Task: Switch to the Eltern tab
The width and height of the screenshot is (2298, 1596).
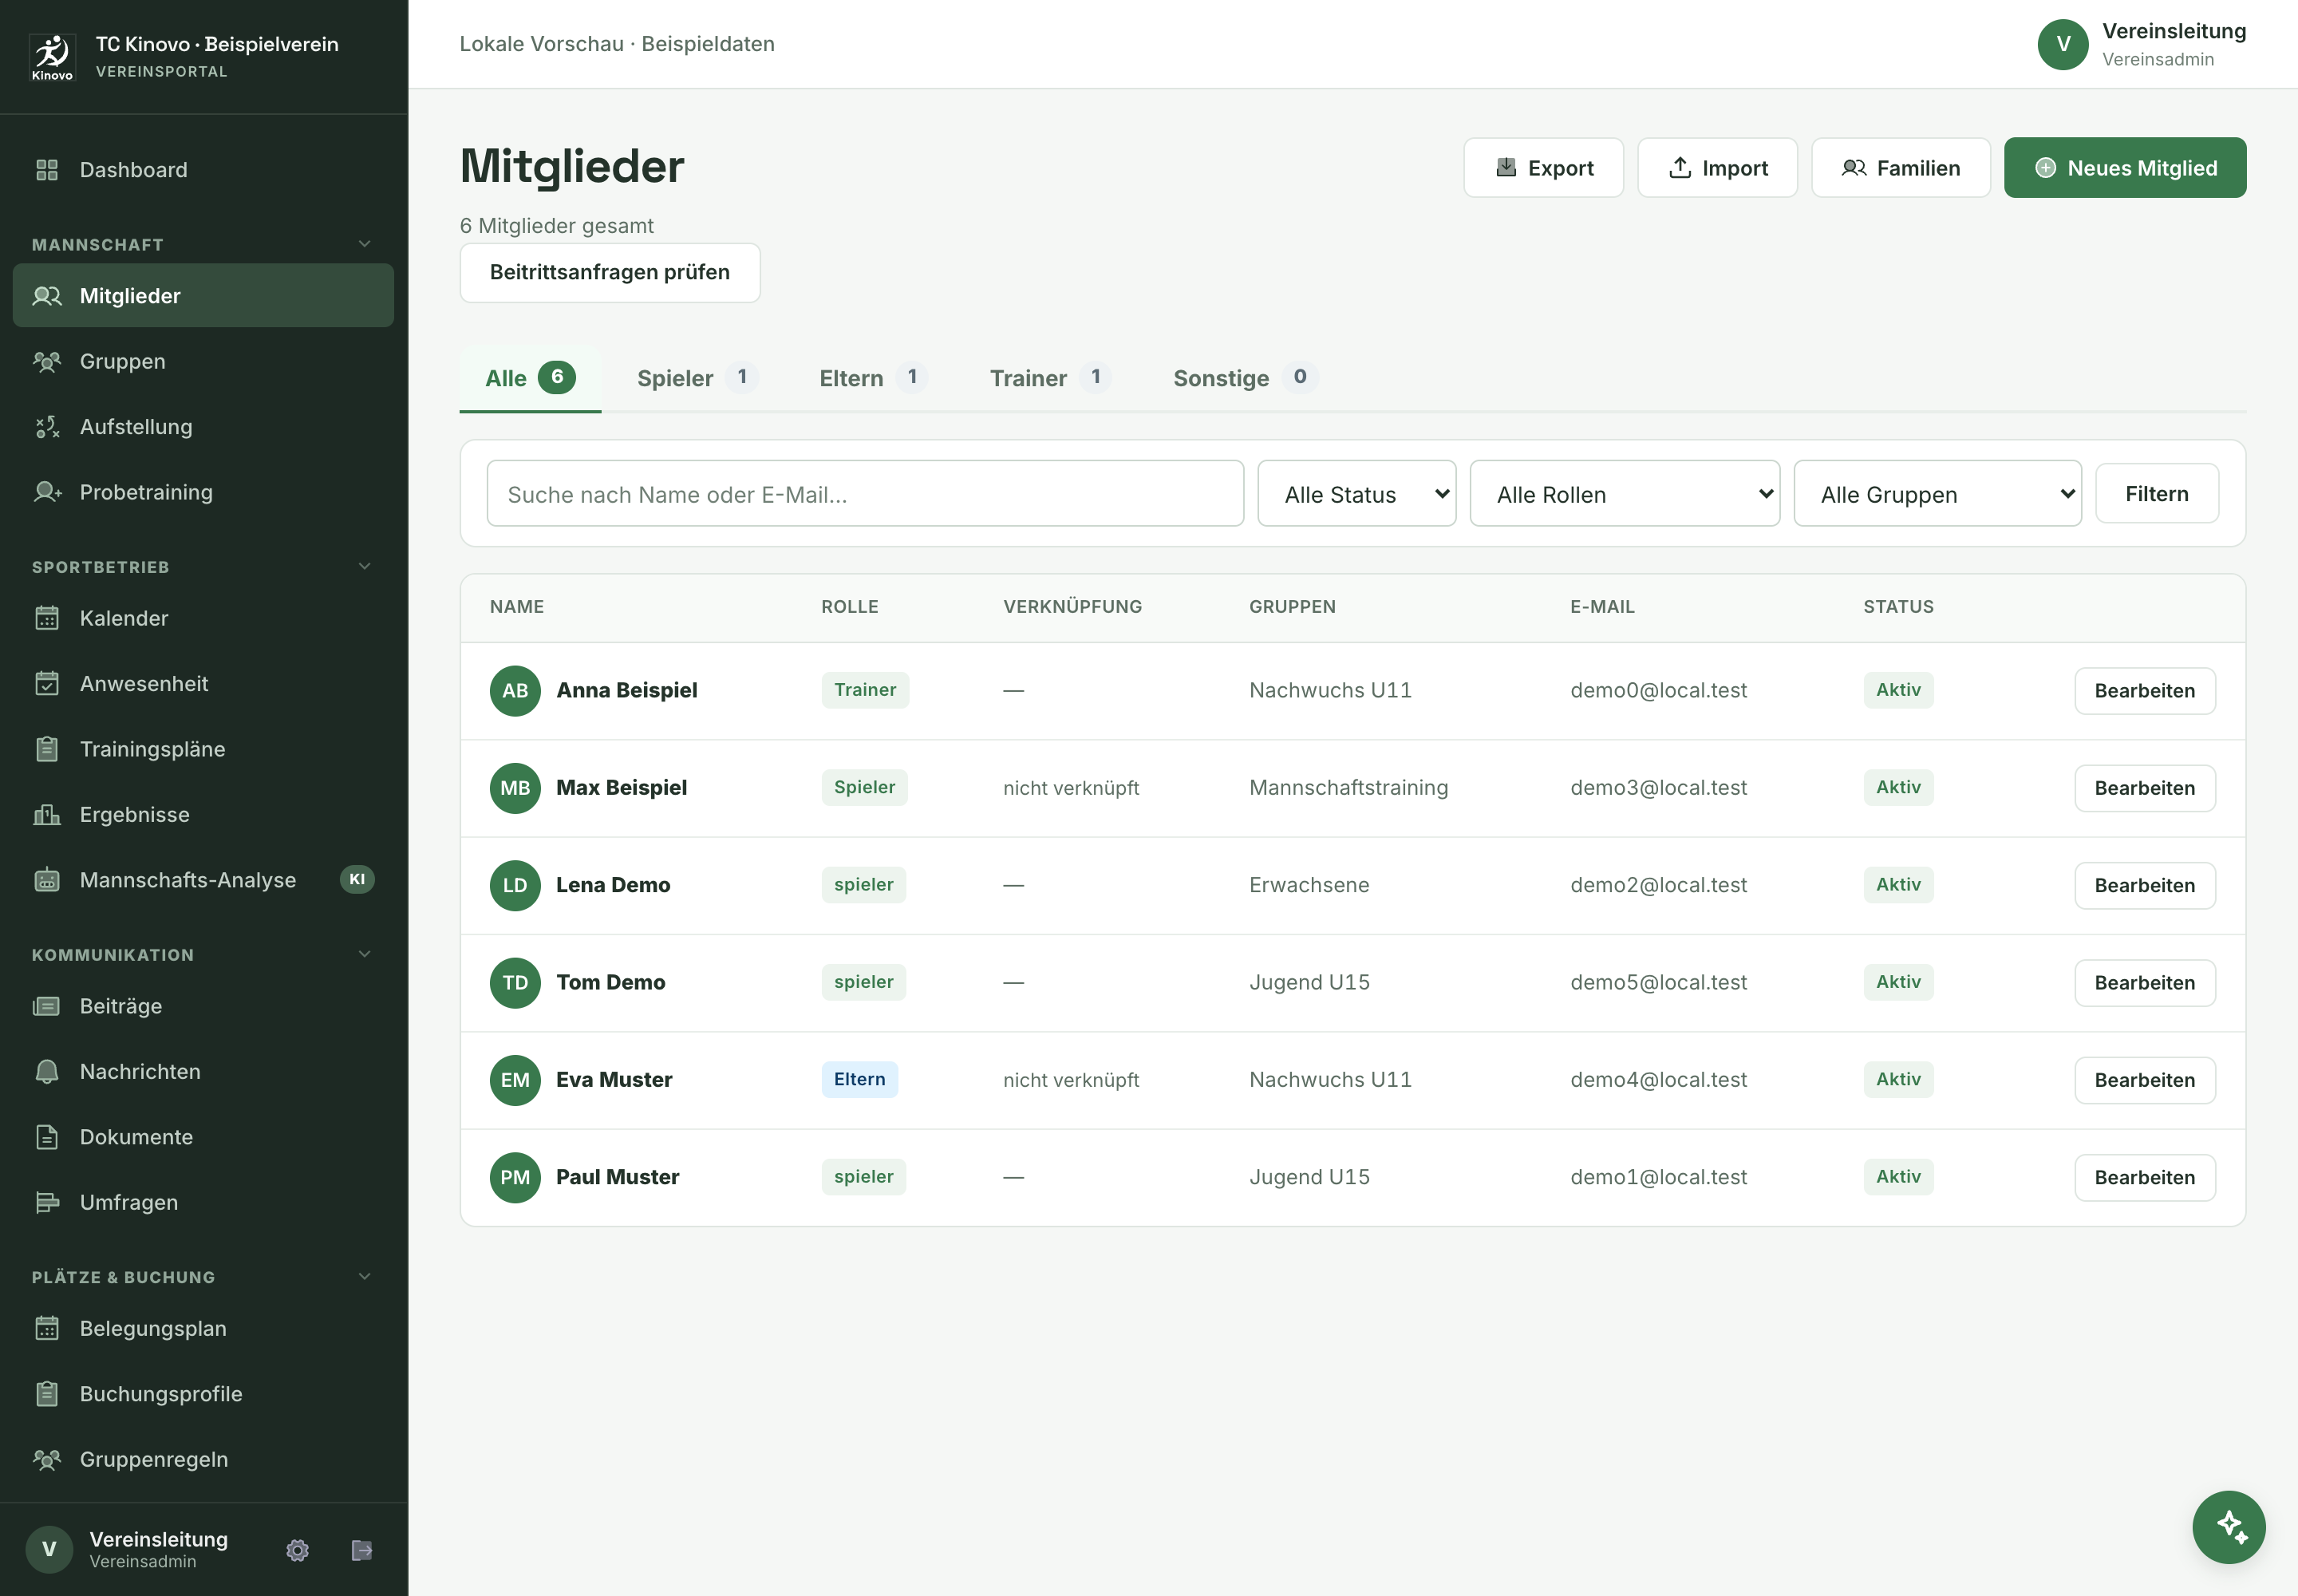Action: pyautogui.click(x=872, y=378)
